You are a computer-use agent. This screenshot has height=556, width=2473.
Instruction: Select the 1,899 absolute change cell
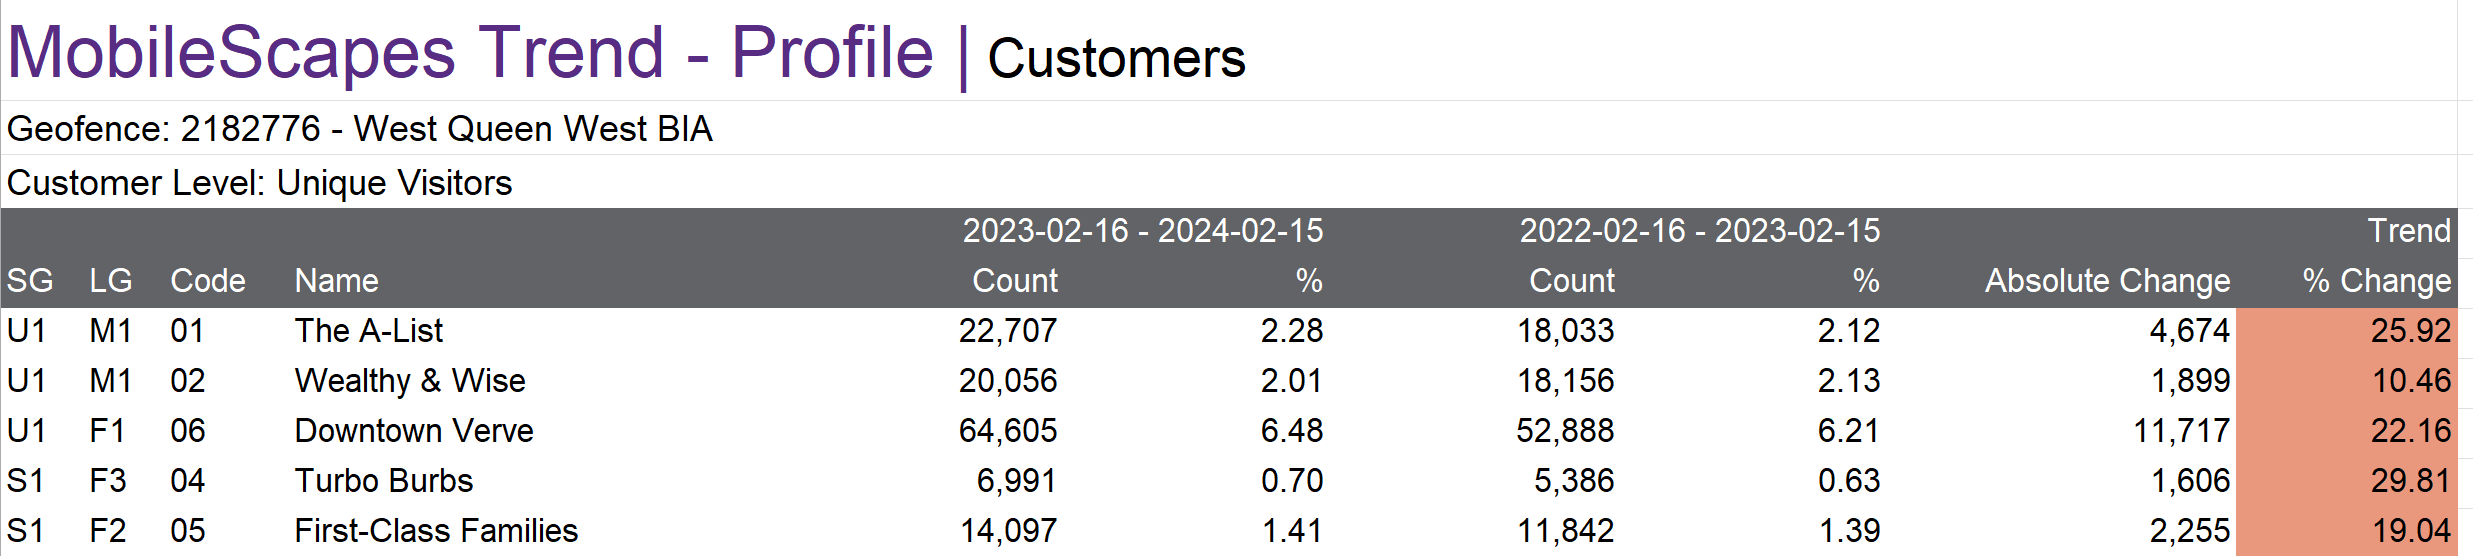(2191, 381)
